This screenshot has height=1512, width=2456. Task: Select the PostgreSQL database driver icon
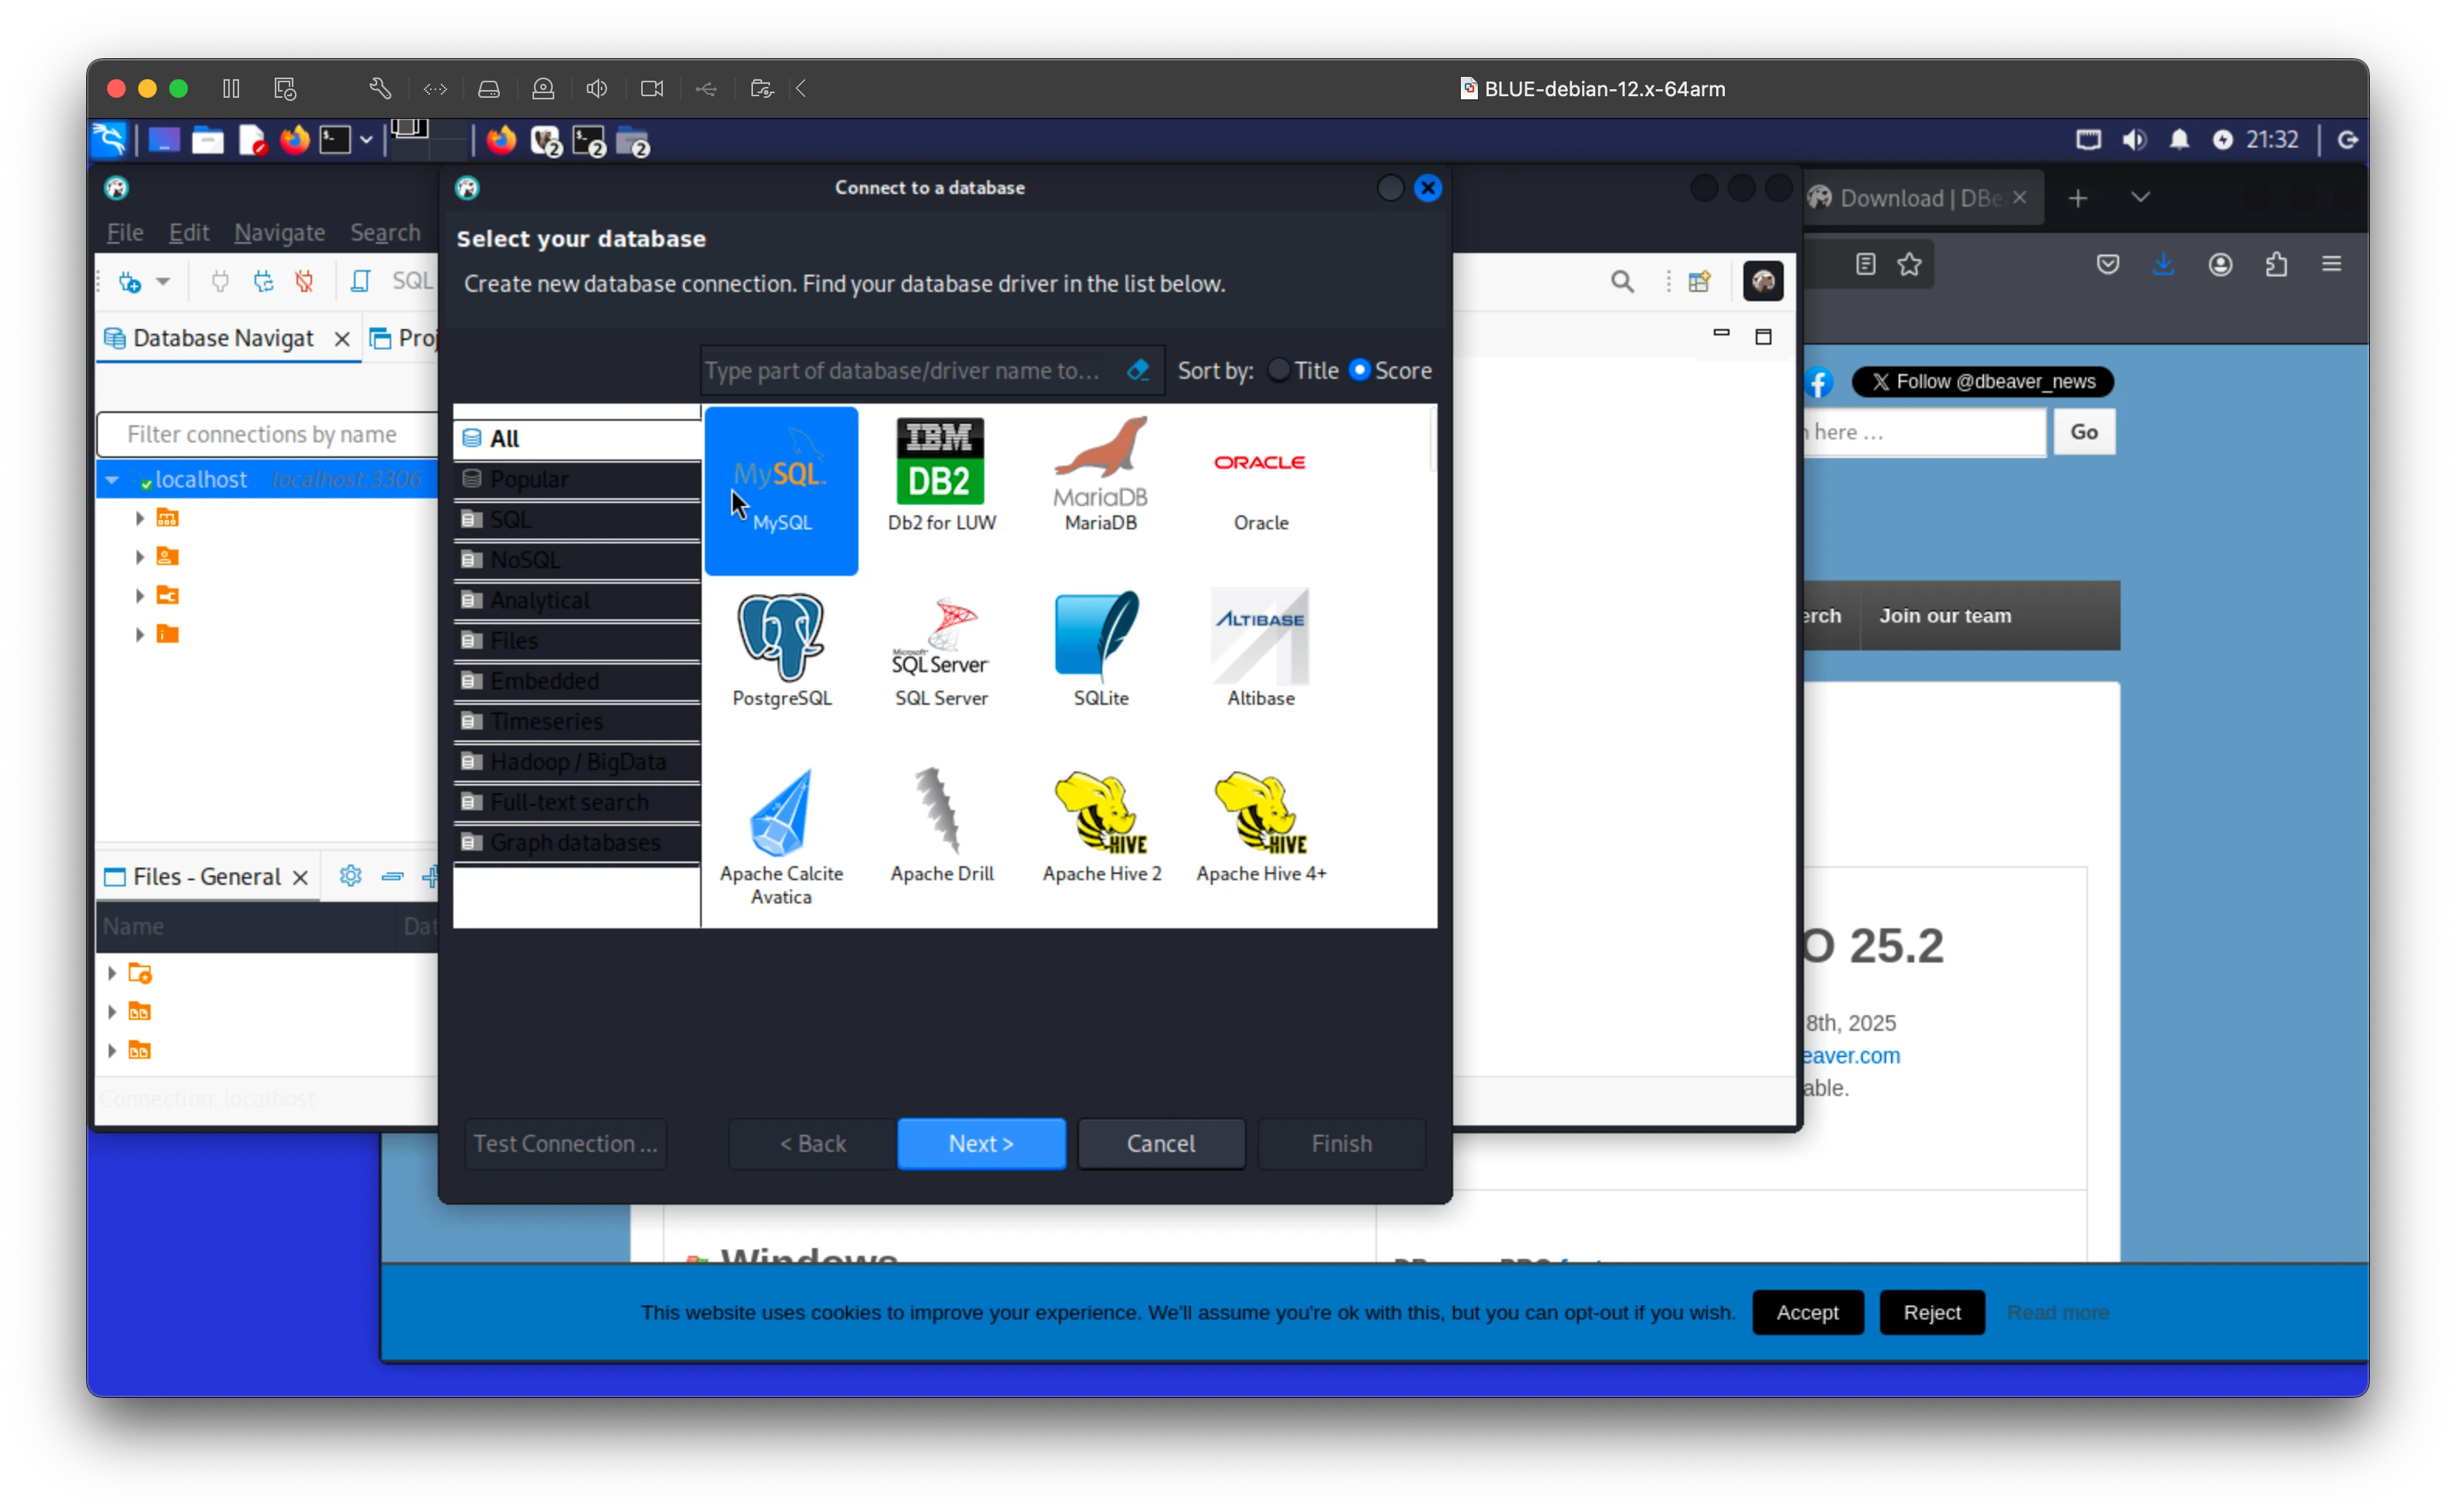[781, 638]
